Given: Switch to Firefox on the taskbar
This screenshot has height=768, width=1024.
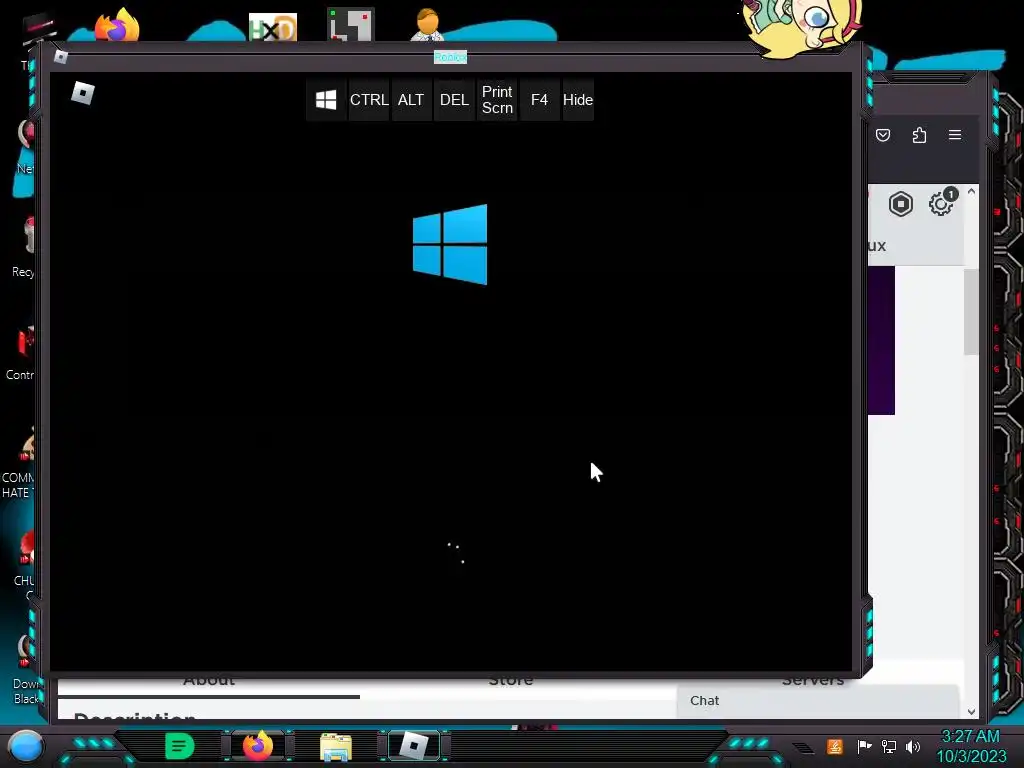Looking at the screenshot, I should 258,745.
